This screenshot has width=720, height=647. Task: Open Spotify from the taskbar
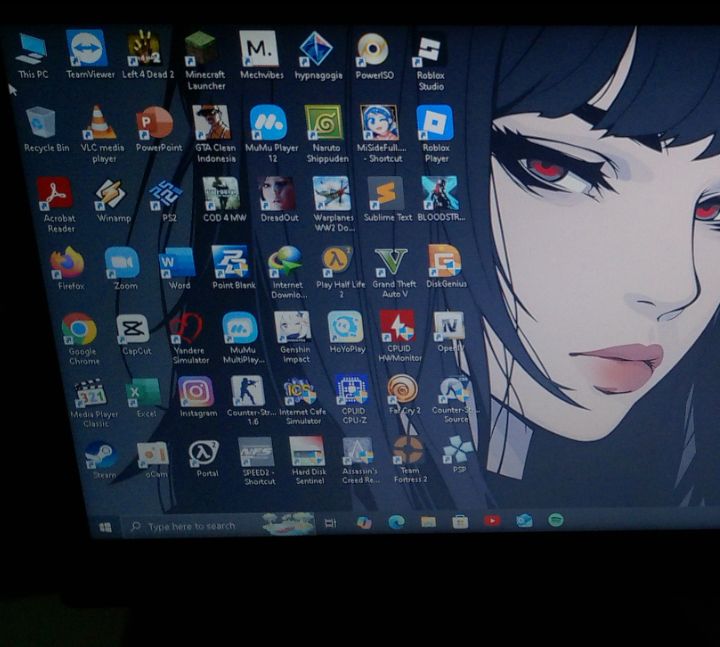tap(556, 520)
